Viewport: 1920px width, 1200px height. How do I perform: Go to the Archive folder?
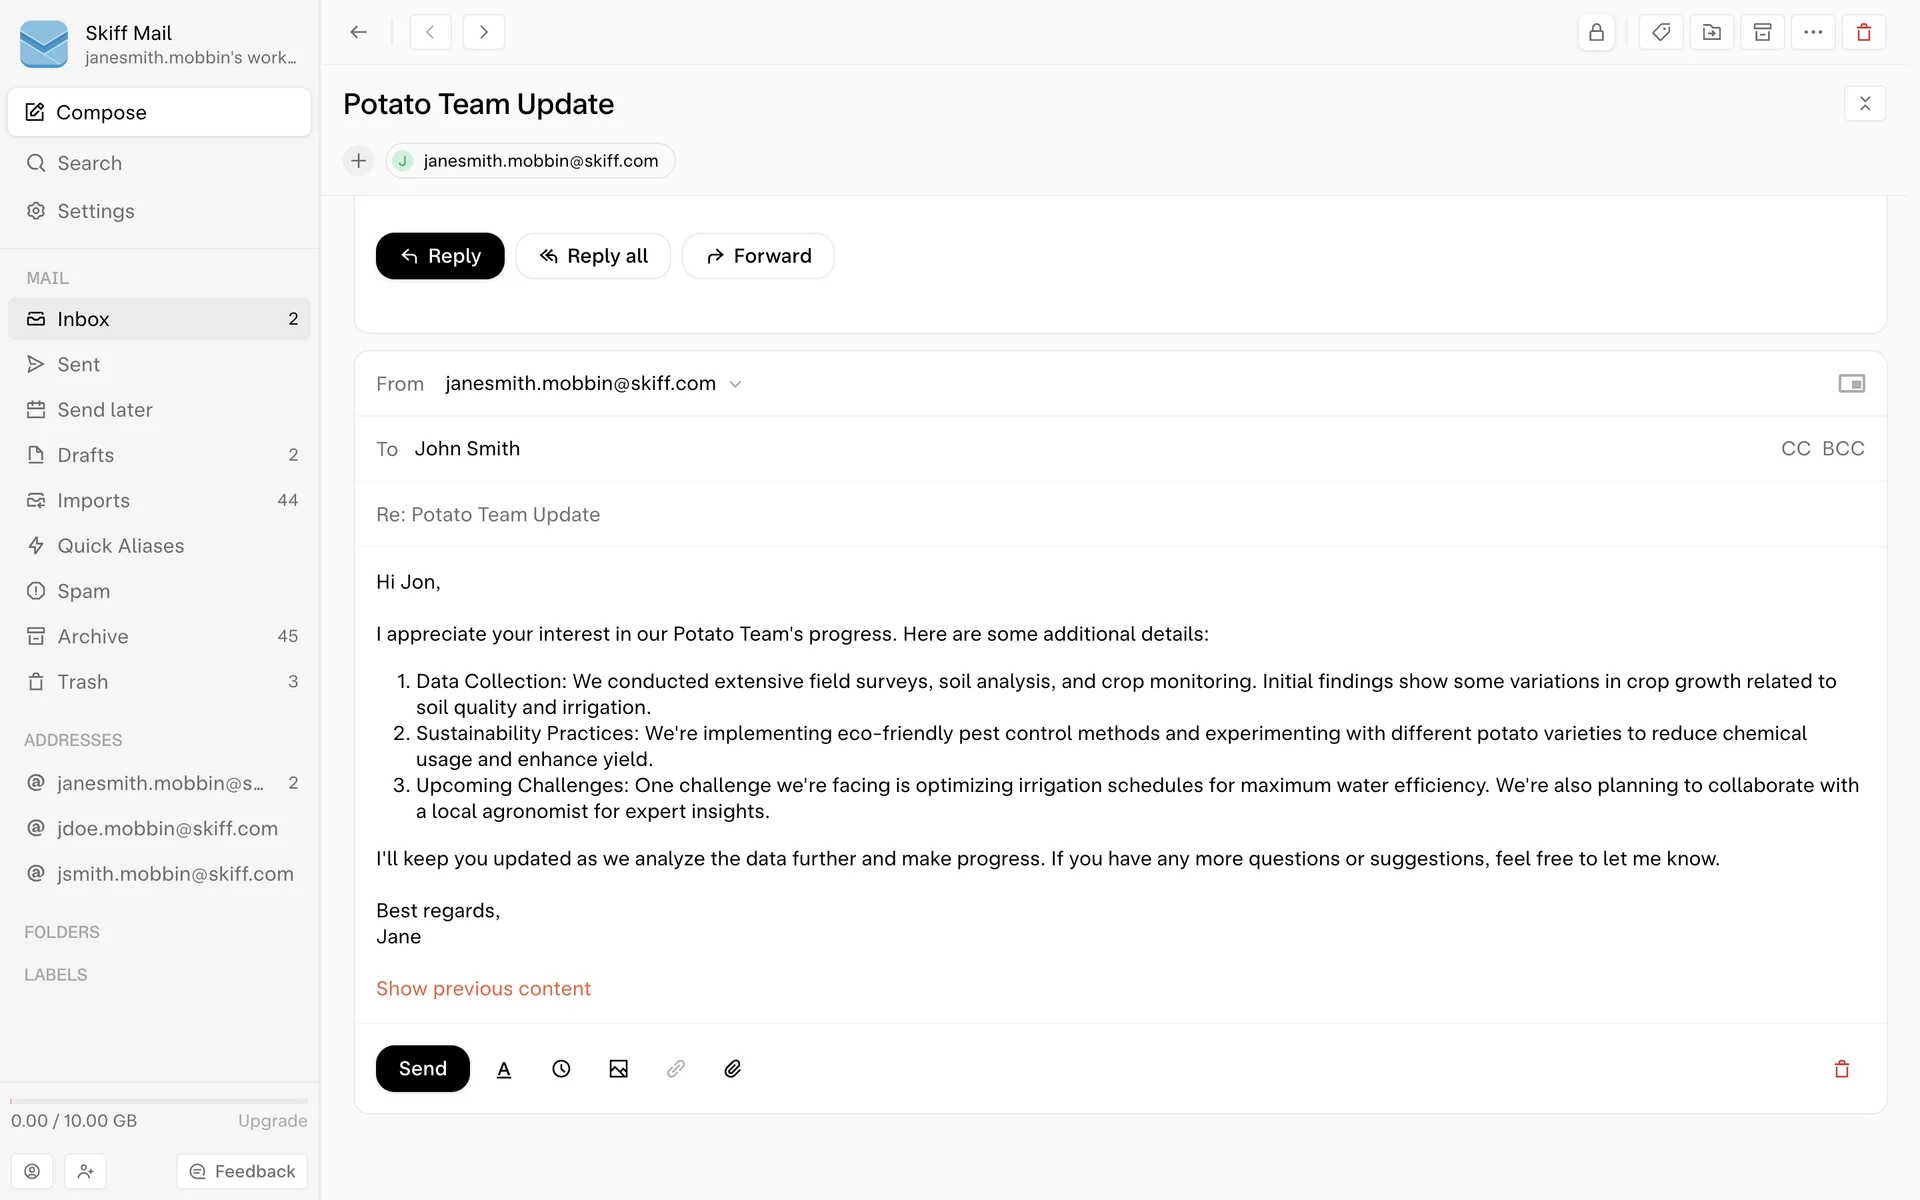pos(93,636)
